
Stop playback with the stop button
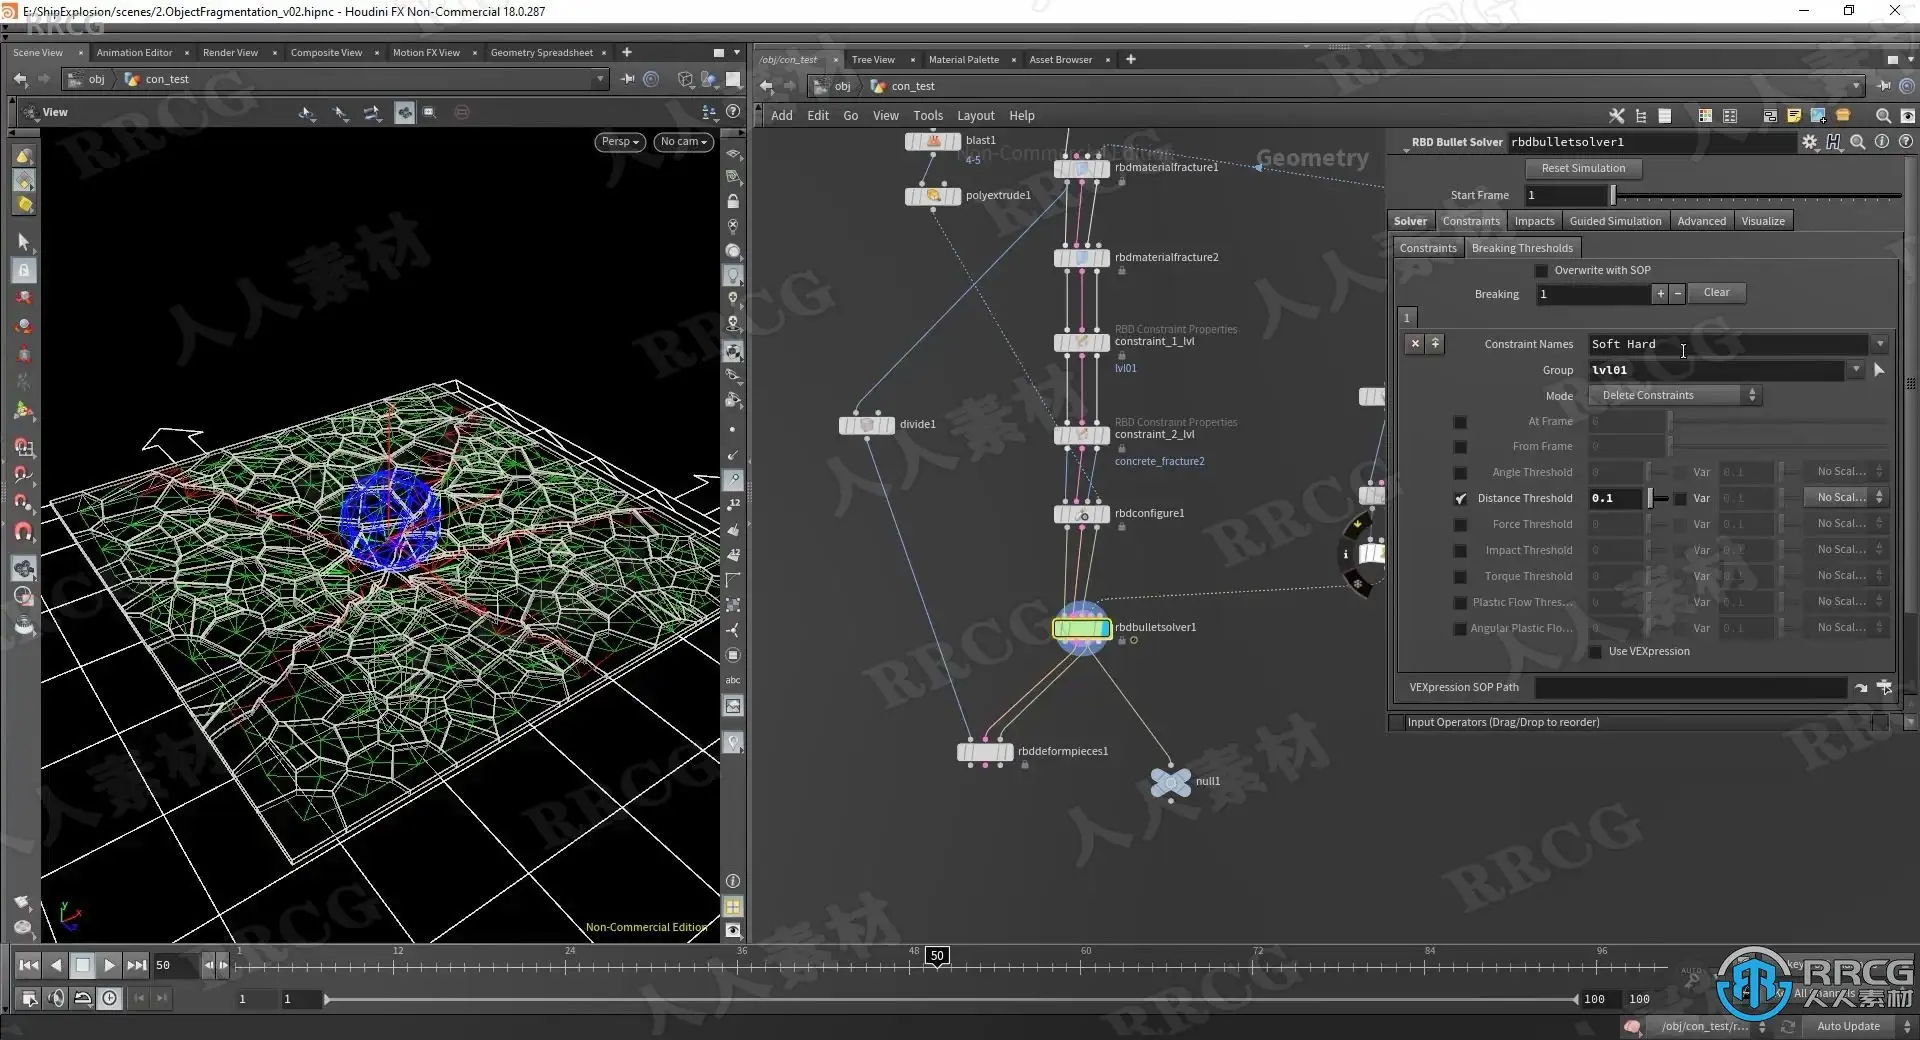pyautogui.click(x=83, y=965)
